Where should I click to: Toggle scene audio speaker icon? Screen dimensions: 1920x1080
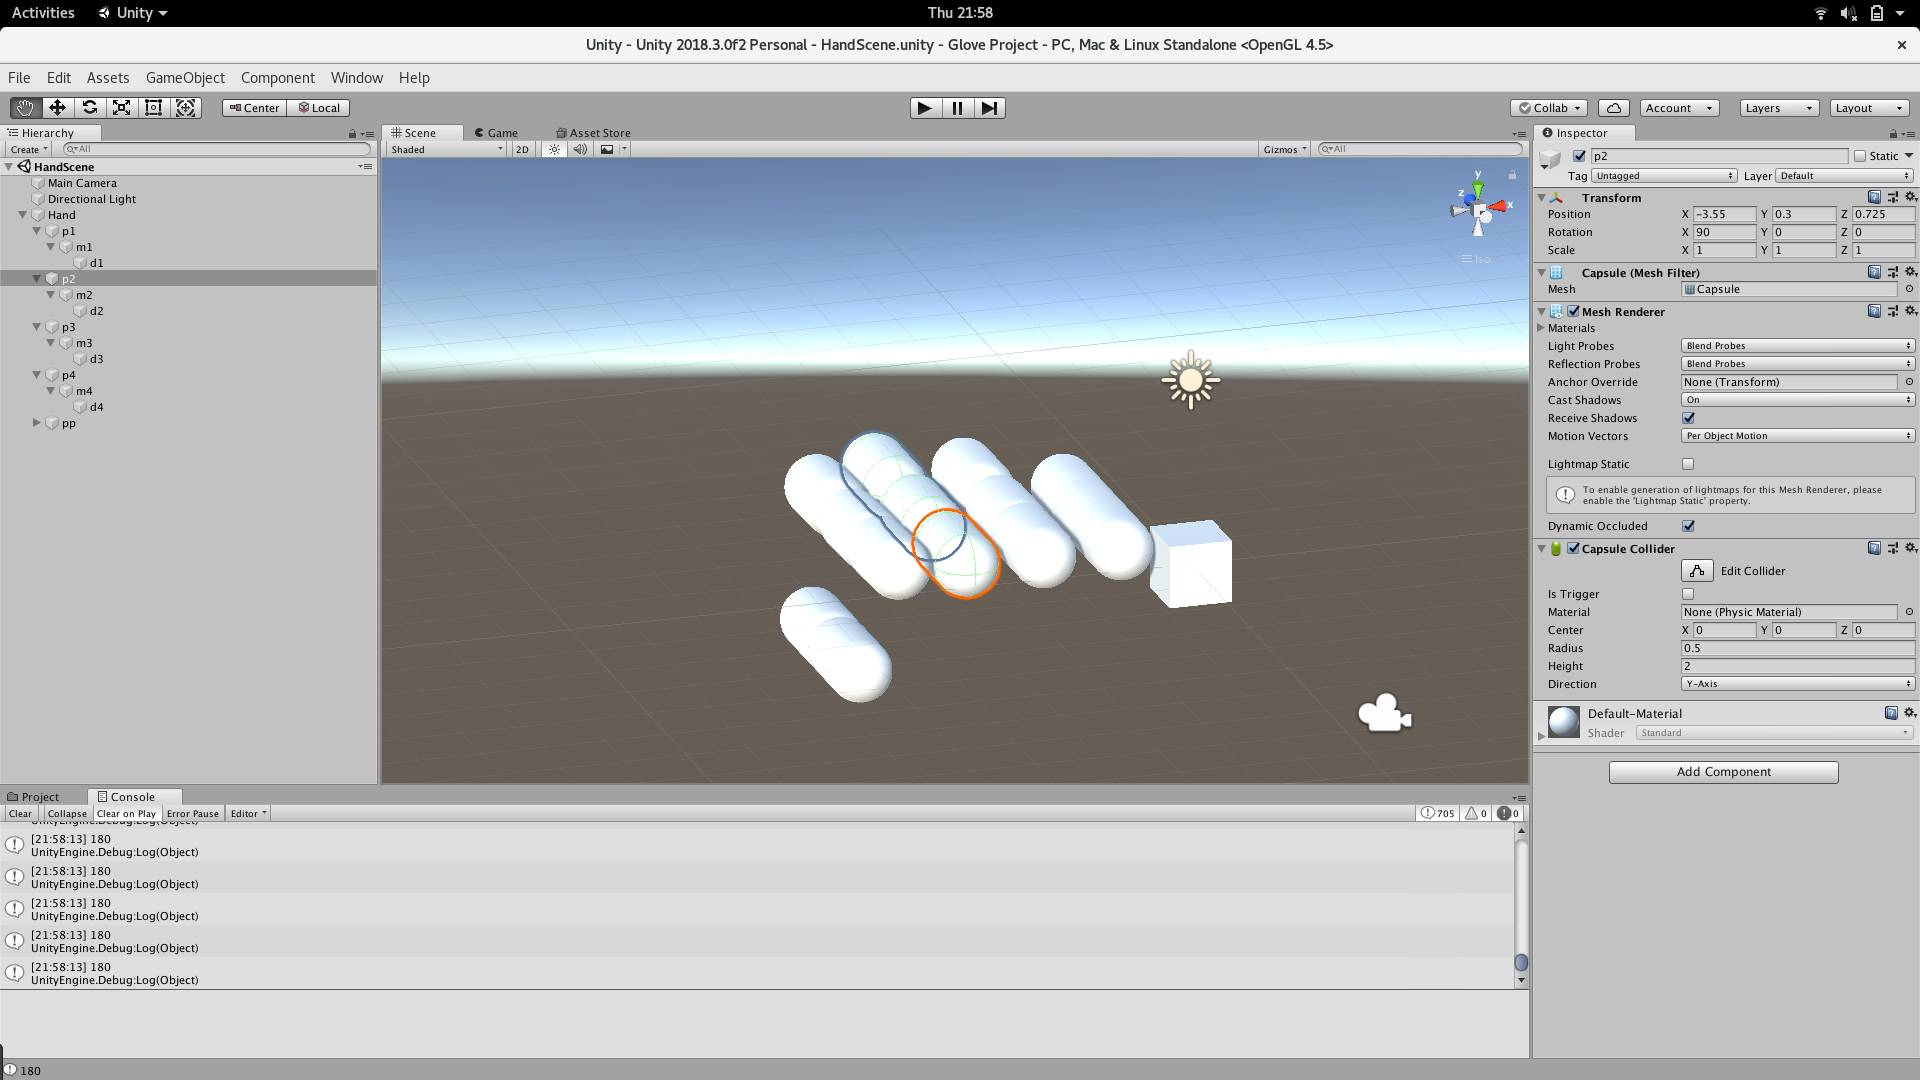pos(580,149)
